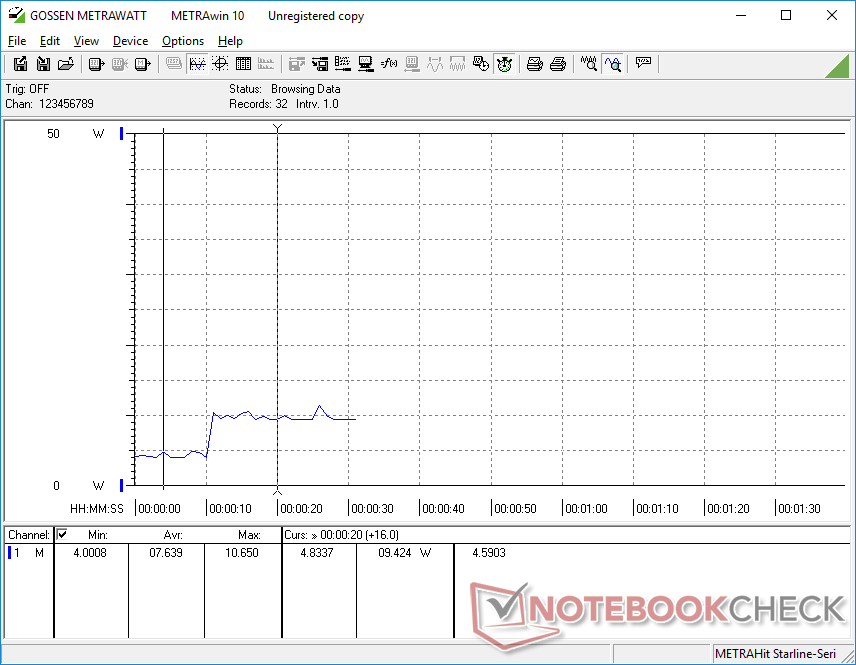Open the View menu

point(86,41)
